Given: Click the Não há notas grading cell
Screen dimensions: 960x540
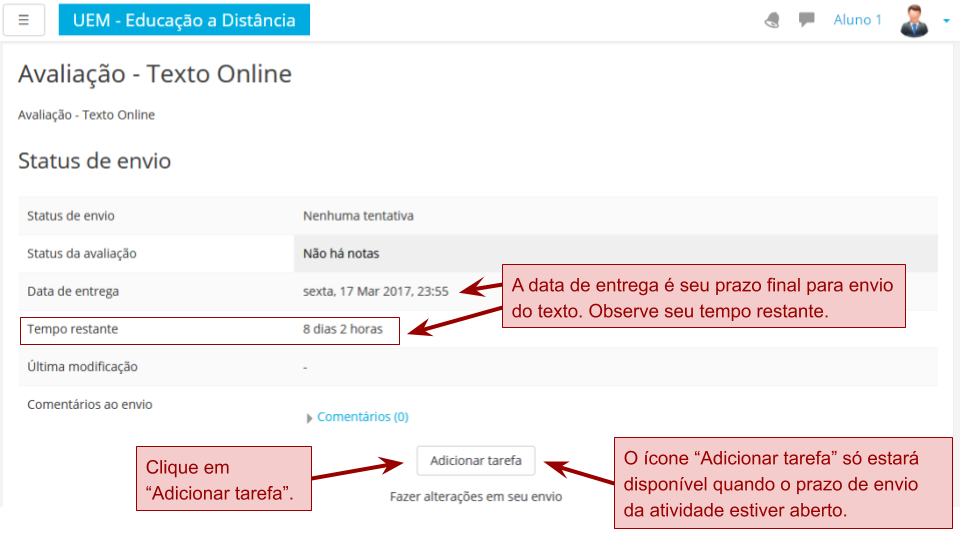Looking at the screenshot, I should pyautogui.click(x=341, y=254).
